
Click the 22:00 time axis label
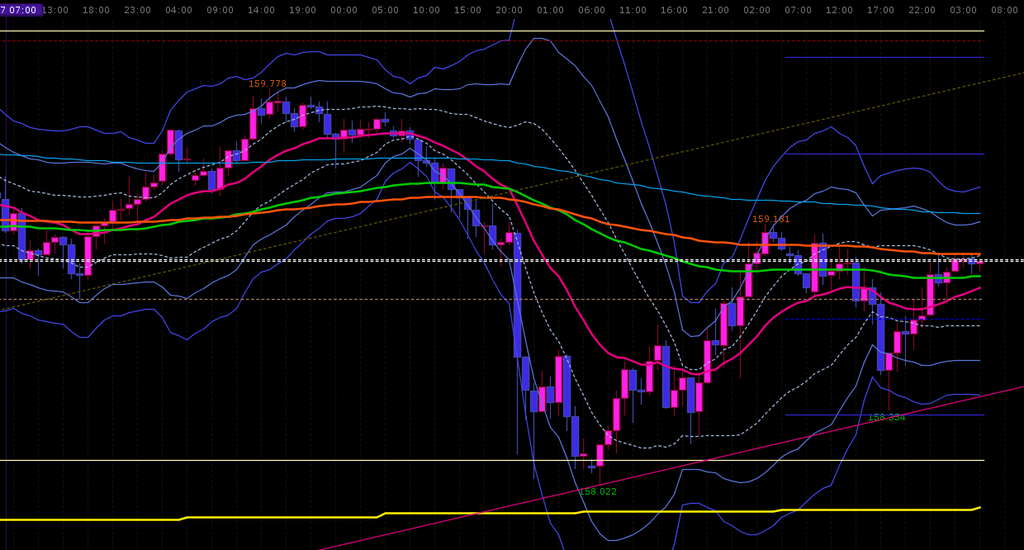(x=922, y=10)
